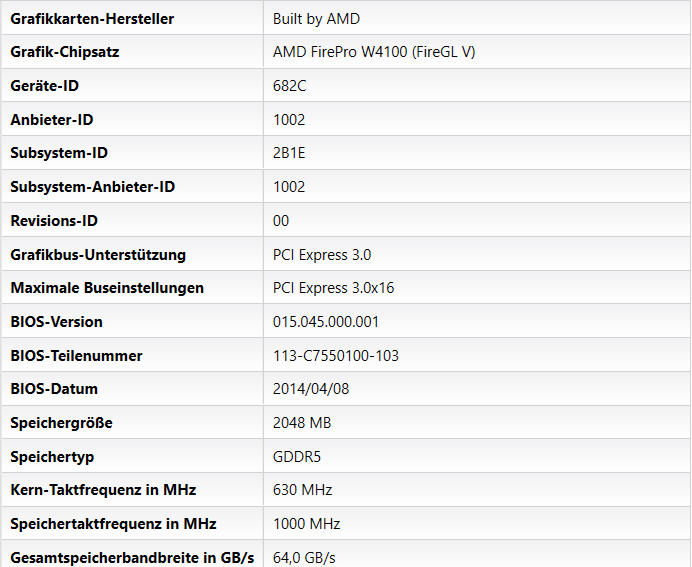Click the Anbieter-ID label cell
The width and height of the screenshot is (692, 567).
(x=52, y=120)
